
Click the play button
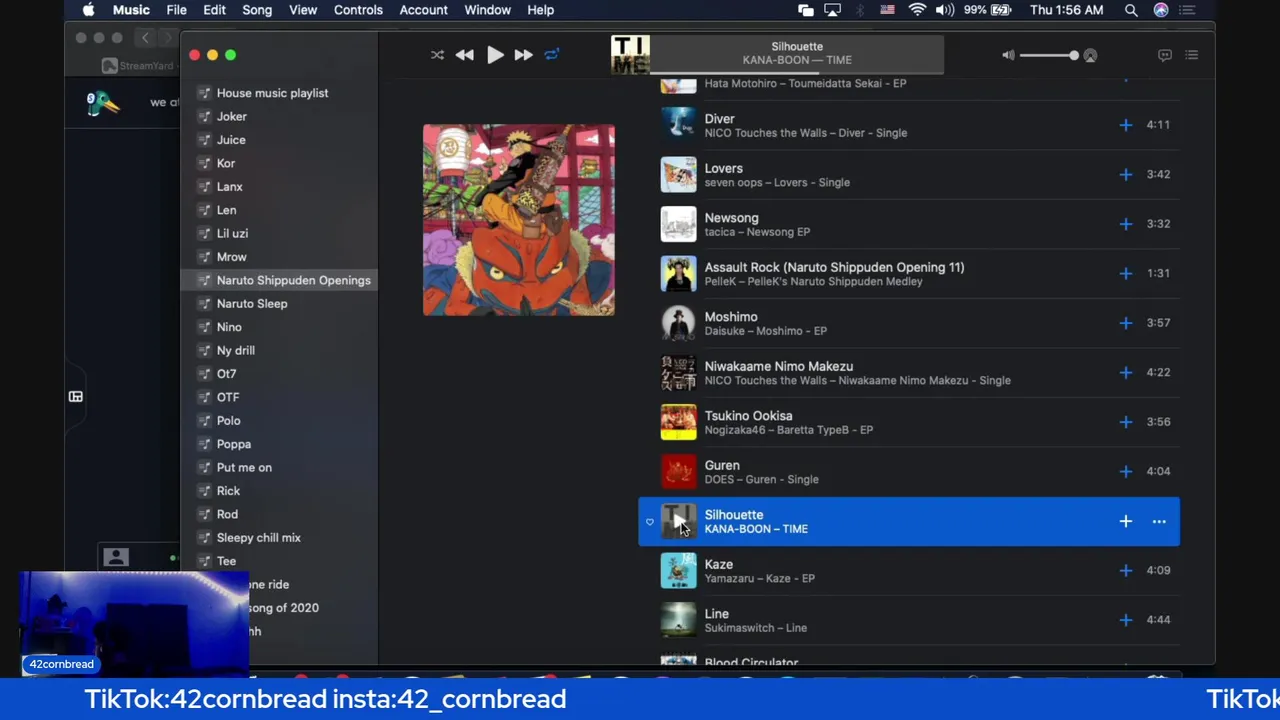point(495,55)
